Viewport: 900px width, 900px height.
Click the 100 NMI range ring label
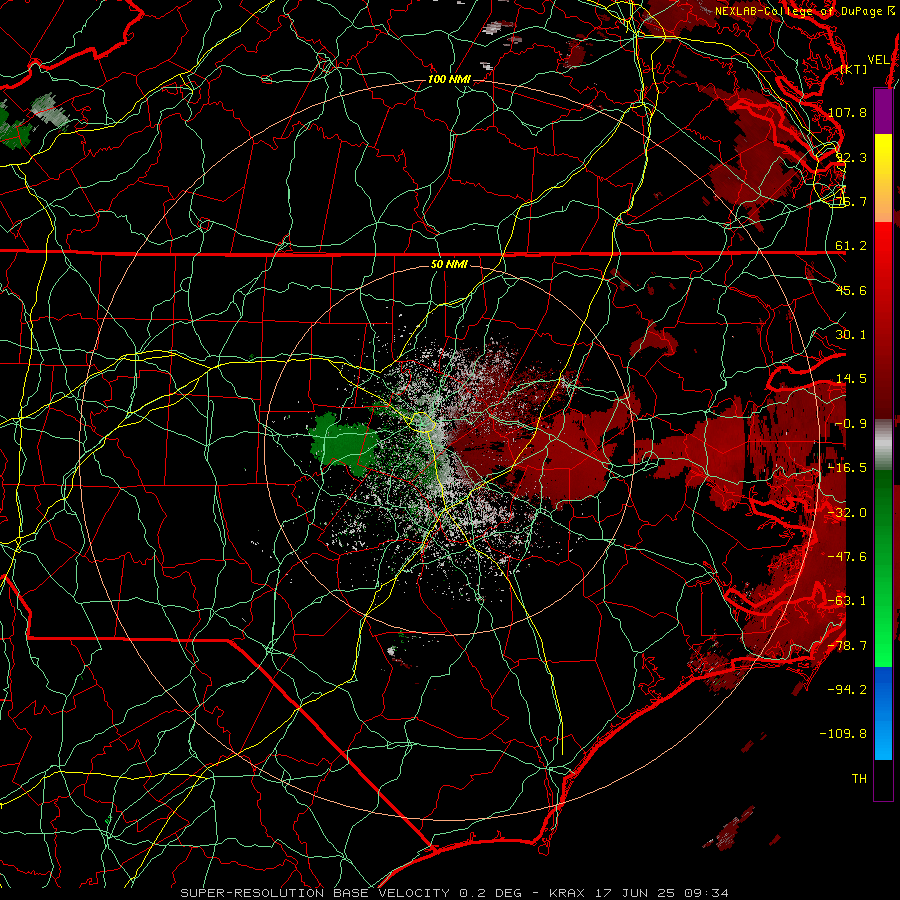click(x=449, y=79)
